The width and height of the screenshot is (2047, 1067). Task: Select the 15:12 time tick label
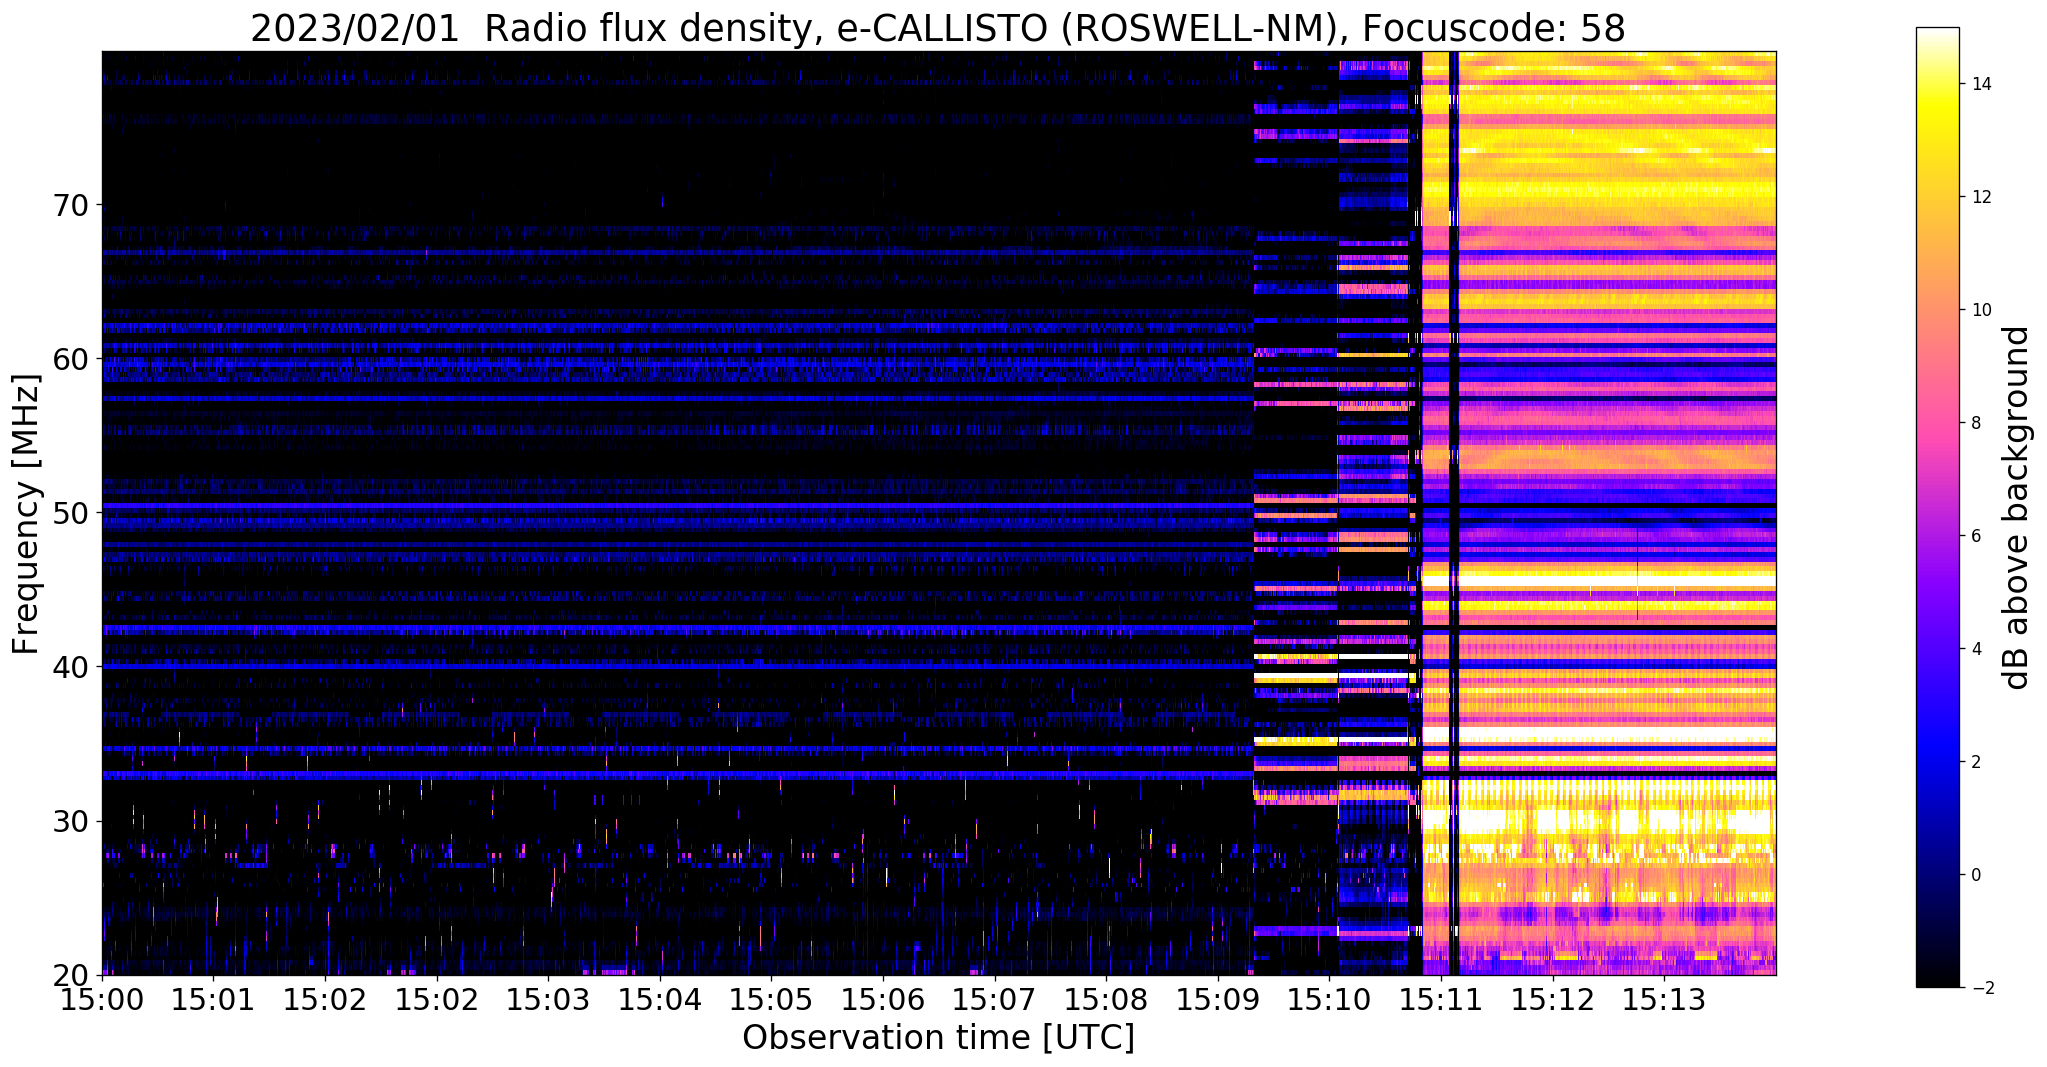1553,999
